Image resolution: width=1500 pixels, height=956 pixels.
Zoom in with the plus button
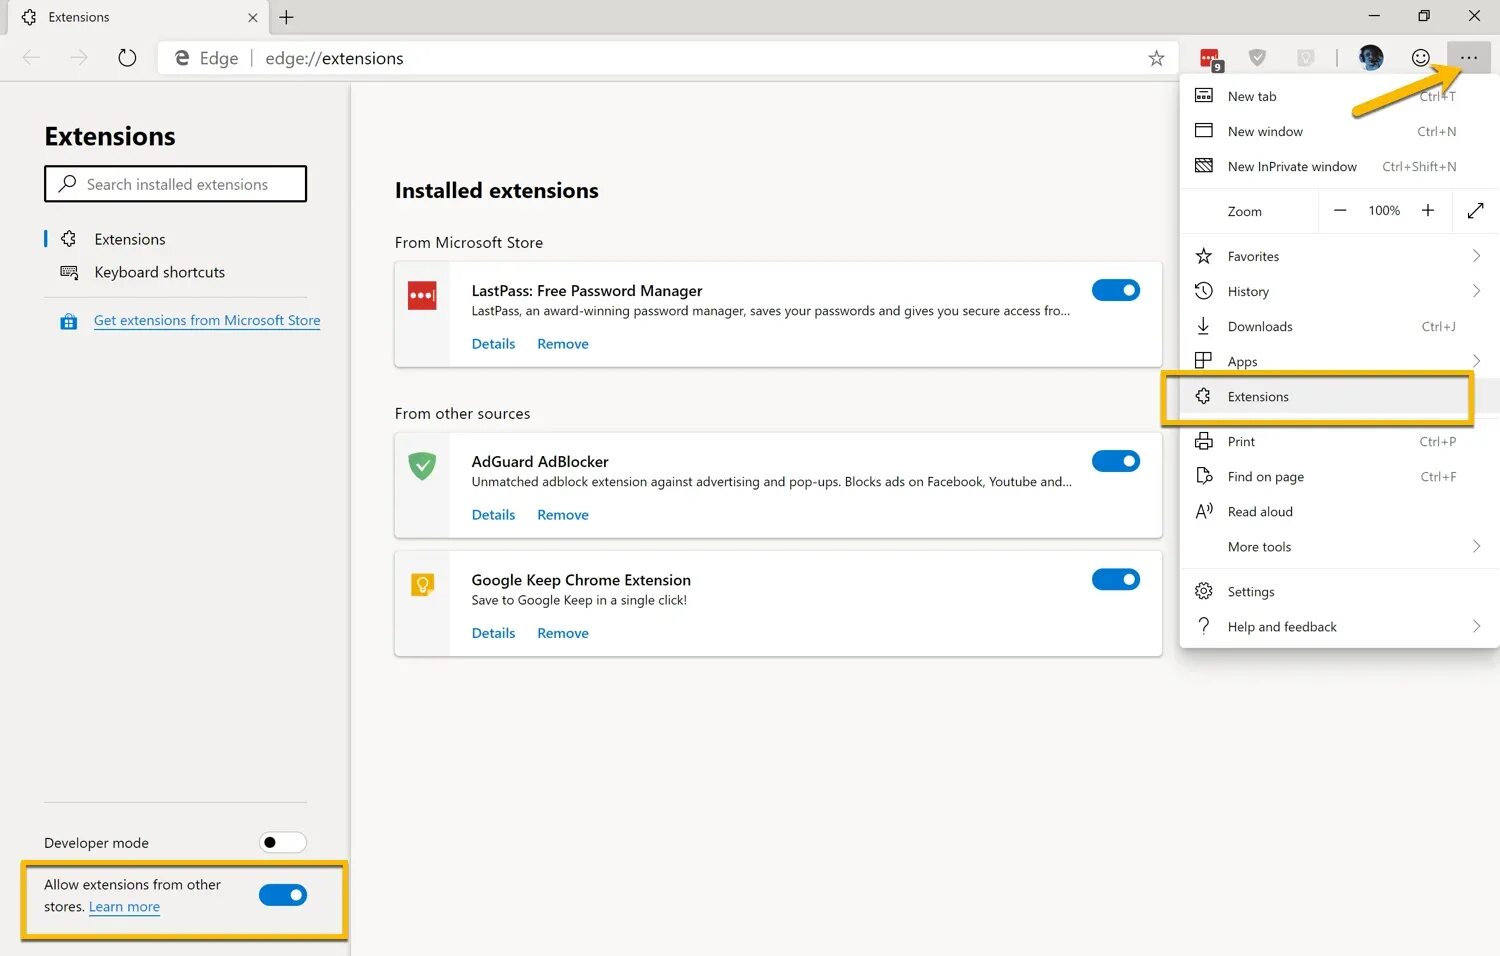pos(1428,210)
